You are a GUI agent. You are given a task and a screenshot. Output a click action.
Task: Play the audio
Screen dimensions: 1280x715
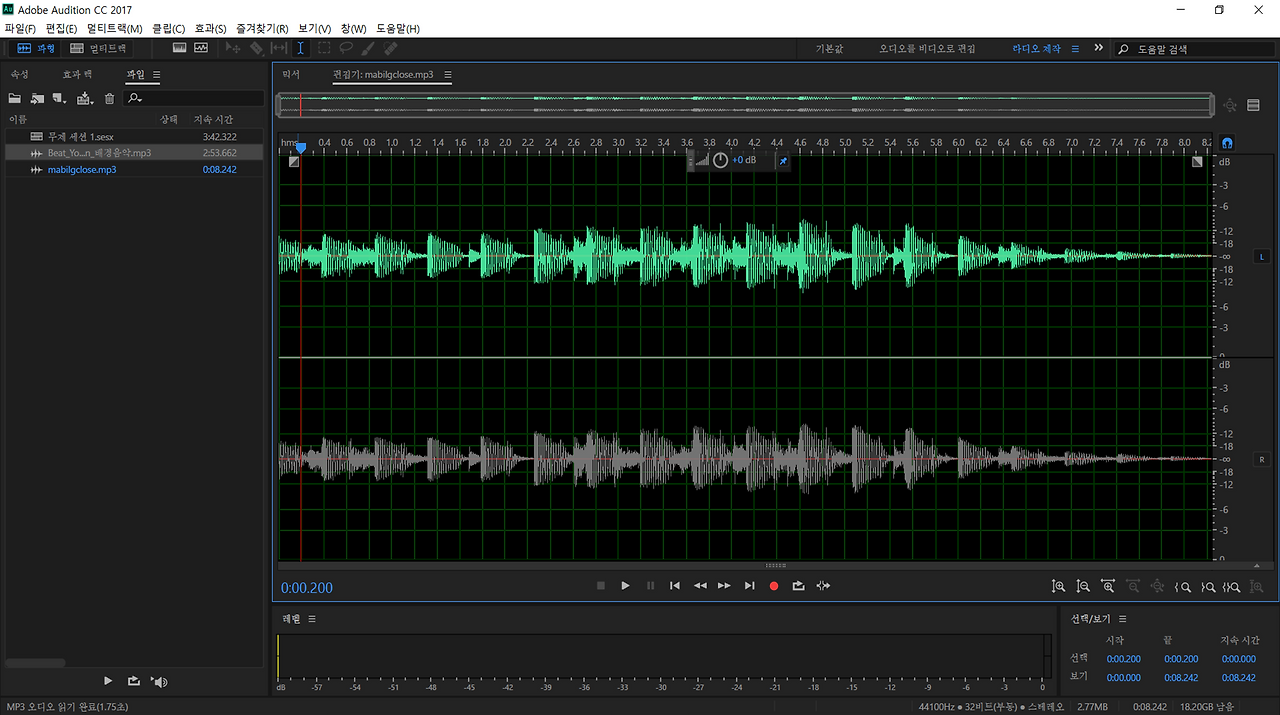click(625, 586)
